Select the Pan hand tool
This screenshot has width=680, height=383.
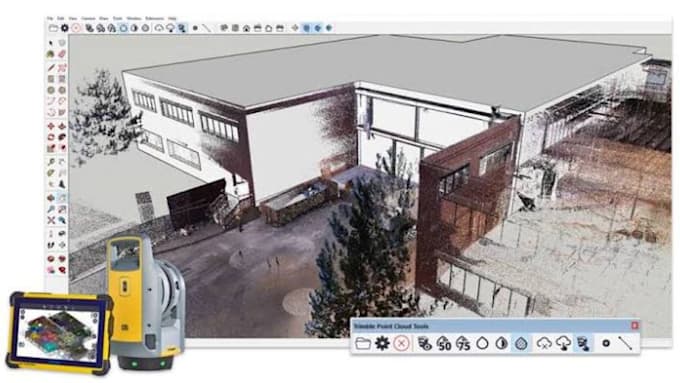pyautogui.click(x=62, y=198)
